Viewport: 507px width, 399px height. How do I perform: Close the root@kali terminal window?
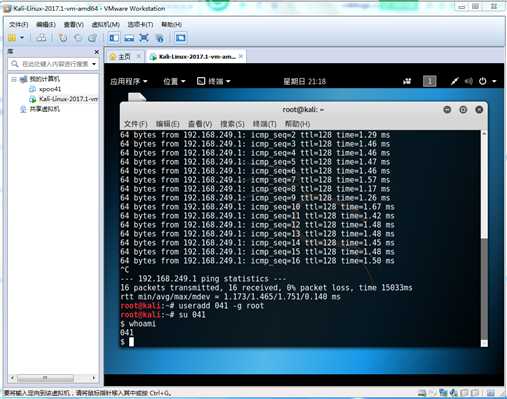tap(479, 110)
